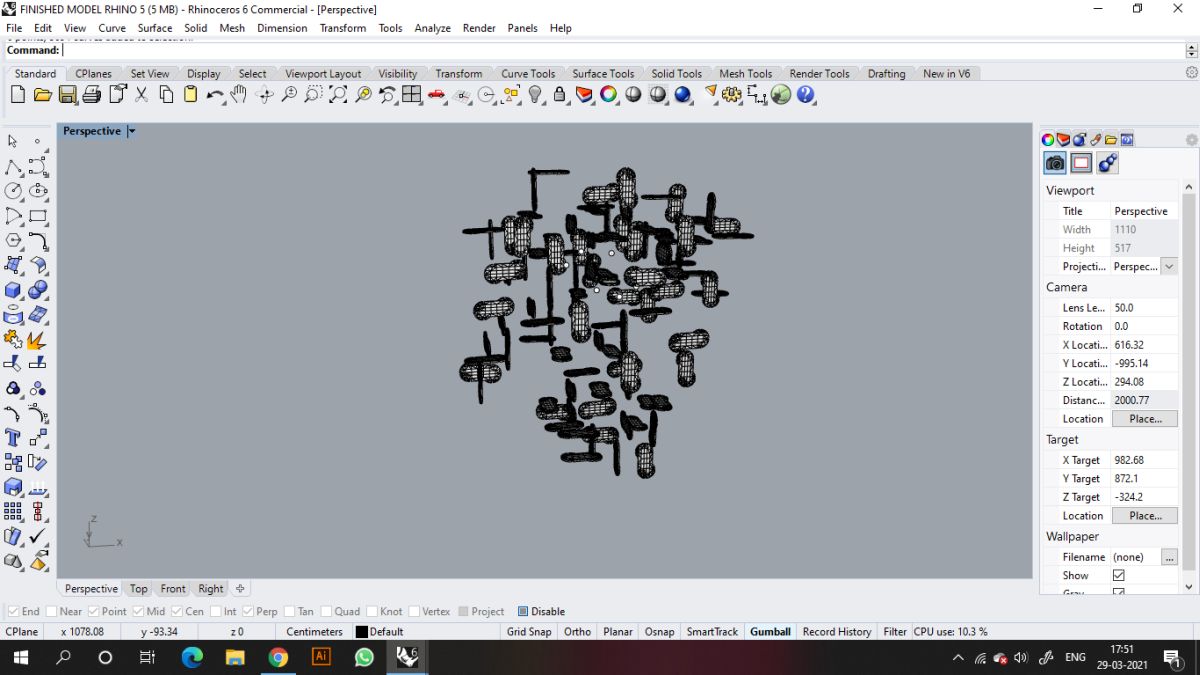
Task: Click the New file icon
Action: [x=17, y=95]
